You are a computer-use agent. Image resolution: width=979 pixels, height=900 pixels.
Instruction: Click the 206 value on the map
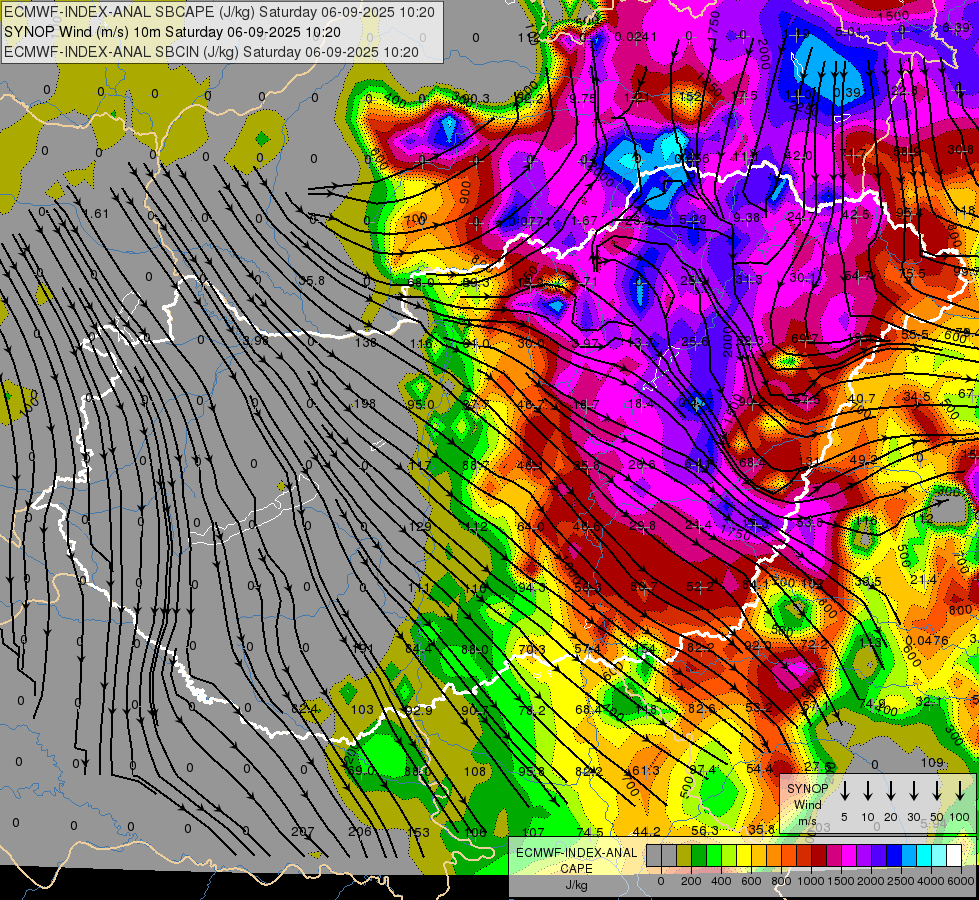click(360, 831)
